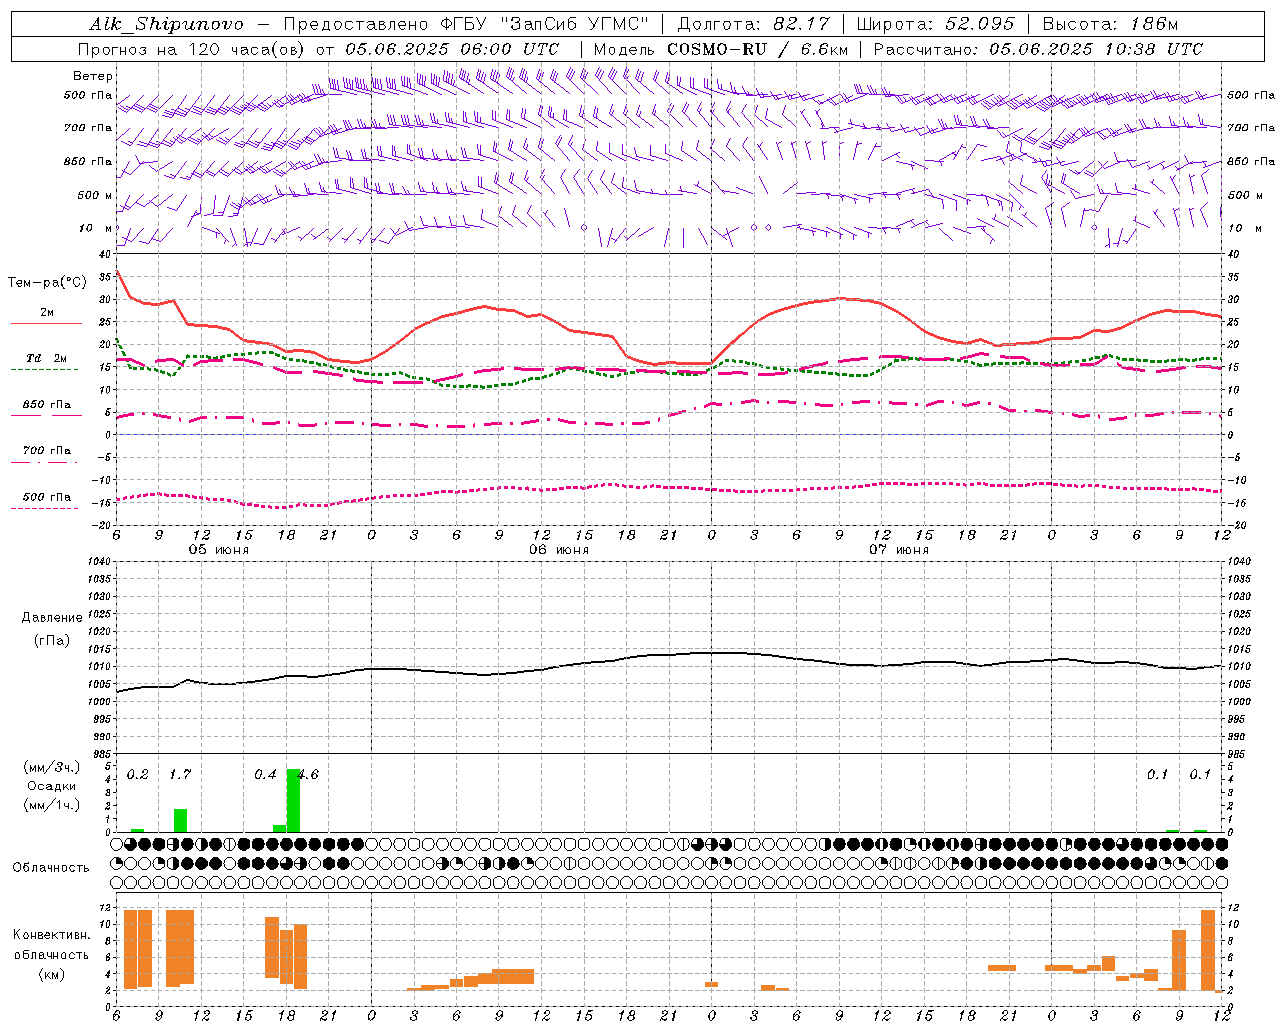1280x1024 pixels.
Task: Click the Рассчитано: 05.06.2025 10:38 UTC text
Action: point(1038,49)
